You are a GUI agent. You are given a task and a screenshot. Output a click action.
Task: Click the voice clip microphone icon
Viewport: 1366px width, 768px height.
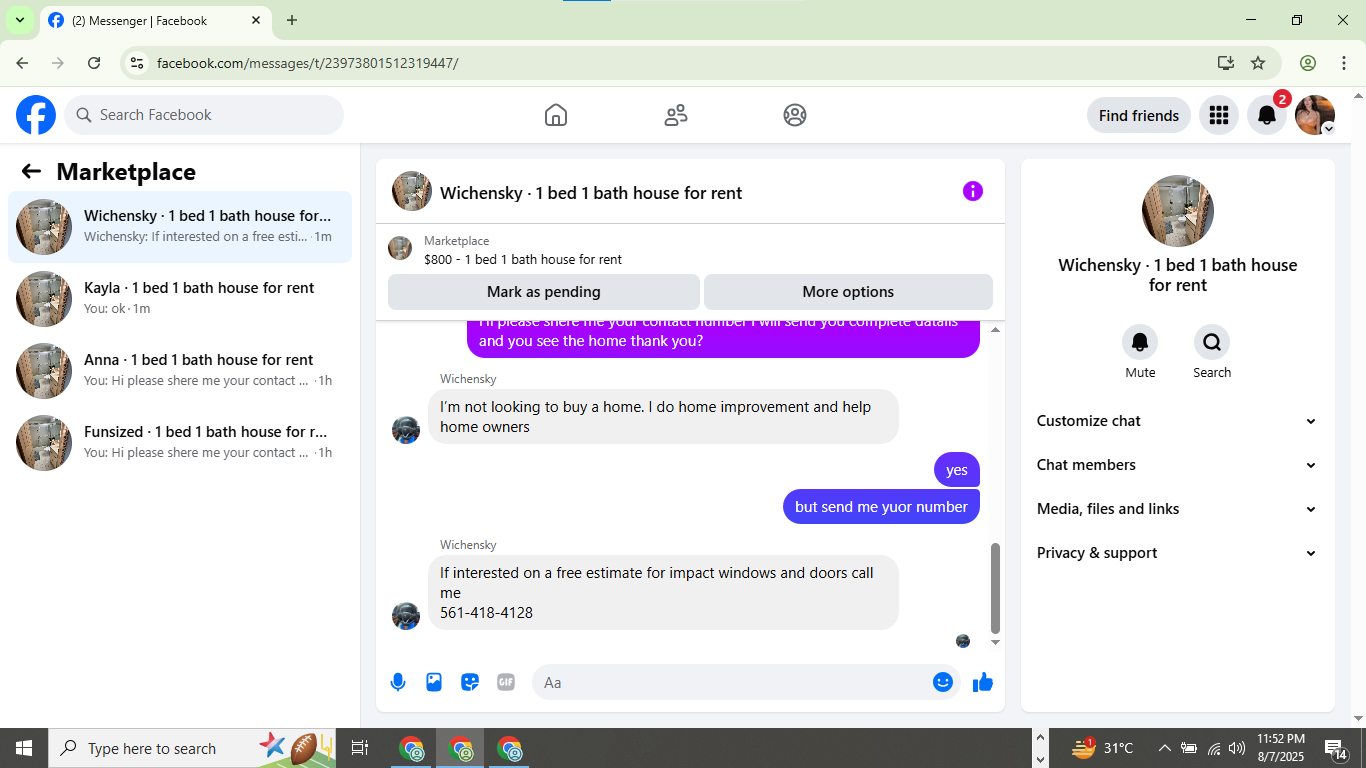398,682
